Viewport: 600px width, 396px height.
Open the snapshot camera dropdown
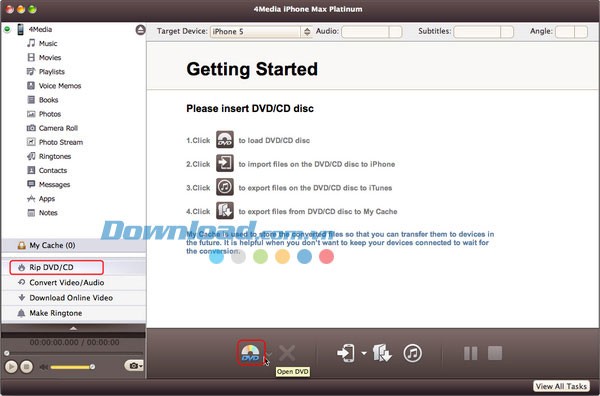[134, 366]
